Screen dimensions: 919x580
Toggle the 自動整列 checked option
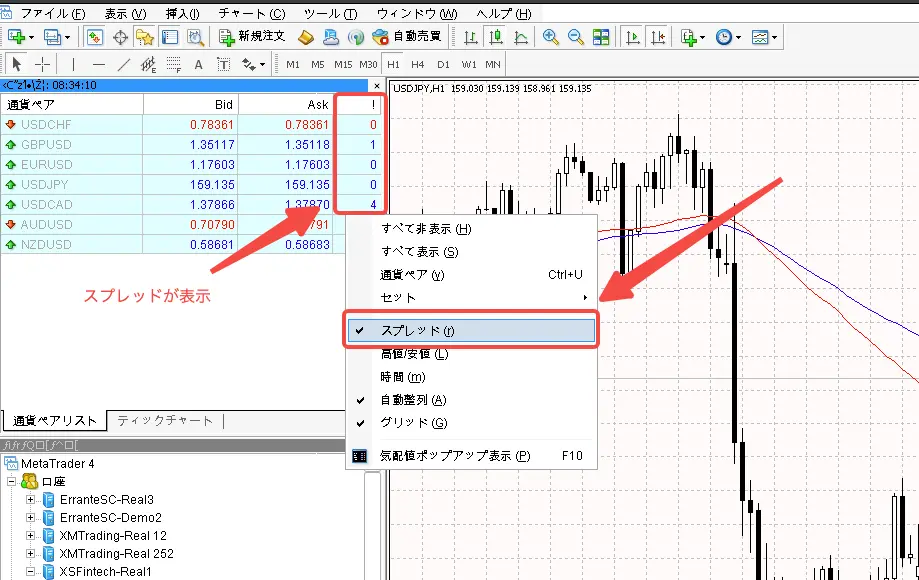[x=470, y=400]
